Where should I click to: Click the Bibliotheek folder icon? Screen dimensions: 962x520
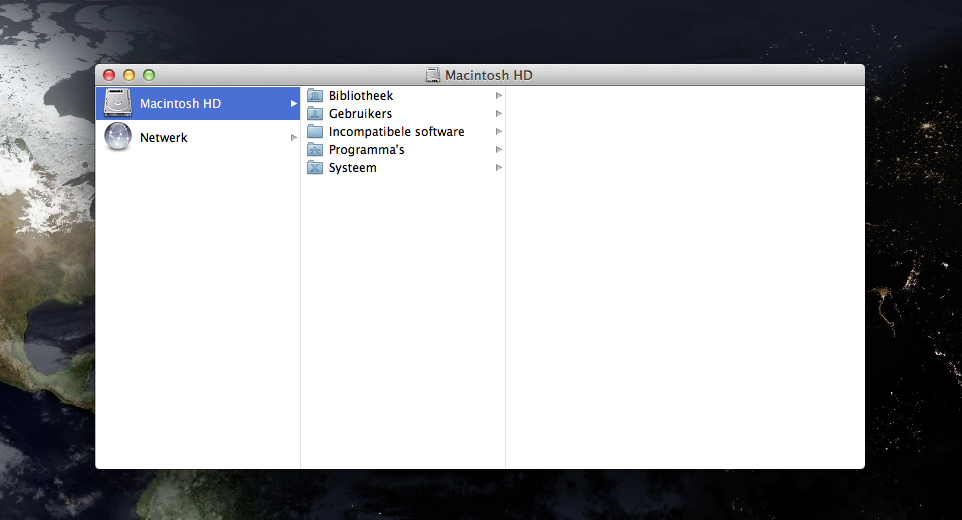(315, 95)
